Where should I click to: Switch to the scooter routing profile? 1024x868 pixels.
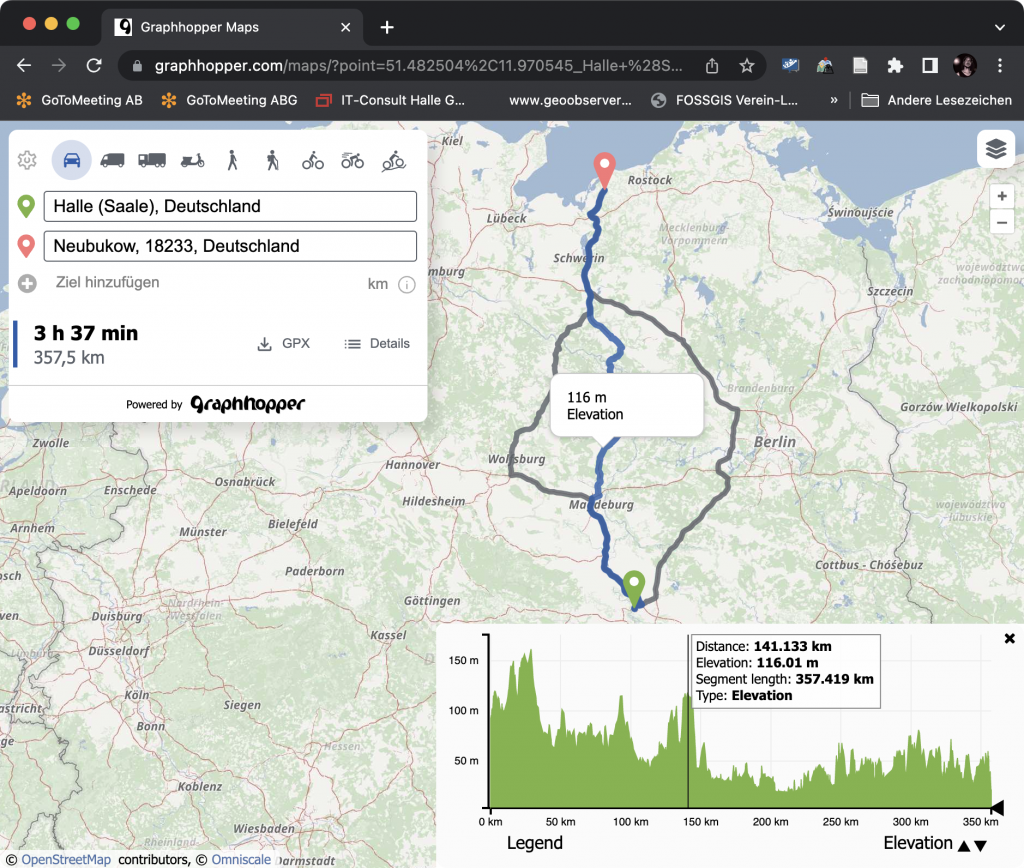click(192, 160)
